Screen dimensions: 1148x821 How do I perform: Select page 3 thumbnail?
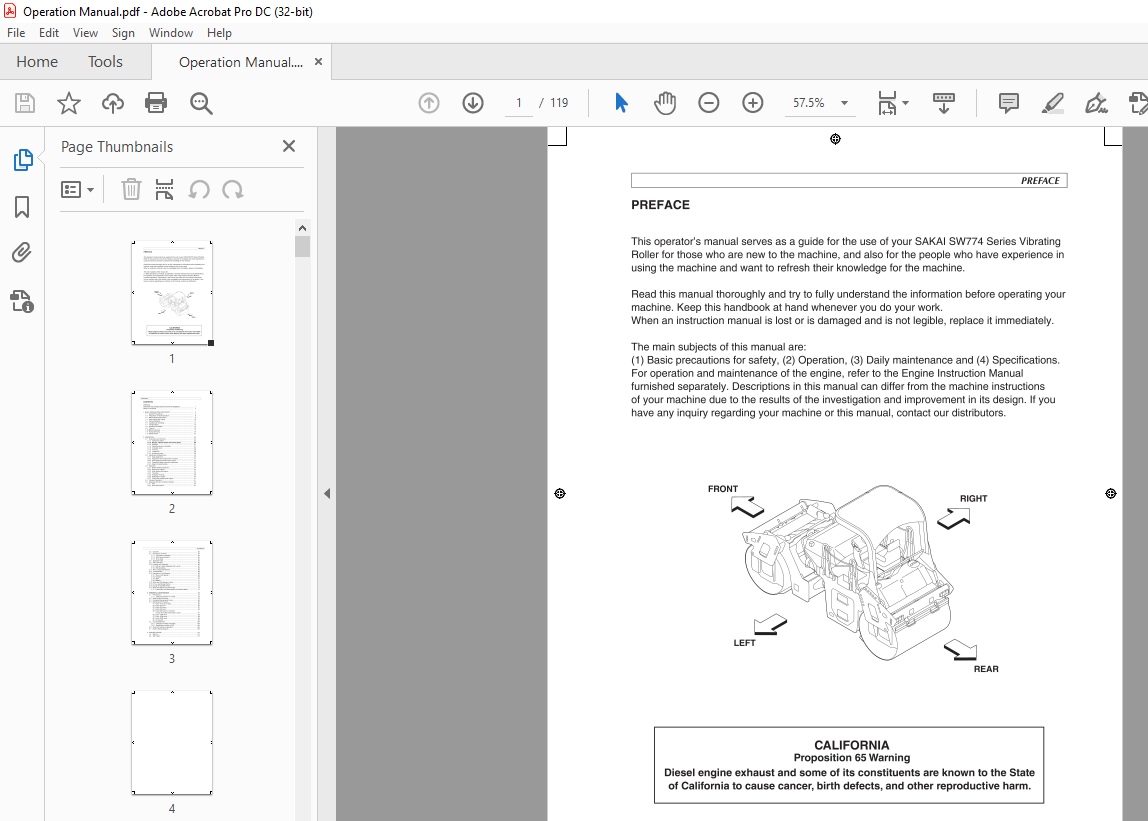(x=172, y=593)
